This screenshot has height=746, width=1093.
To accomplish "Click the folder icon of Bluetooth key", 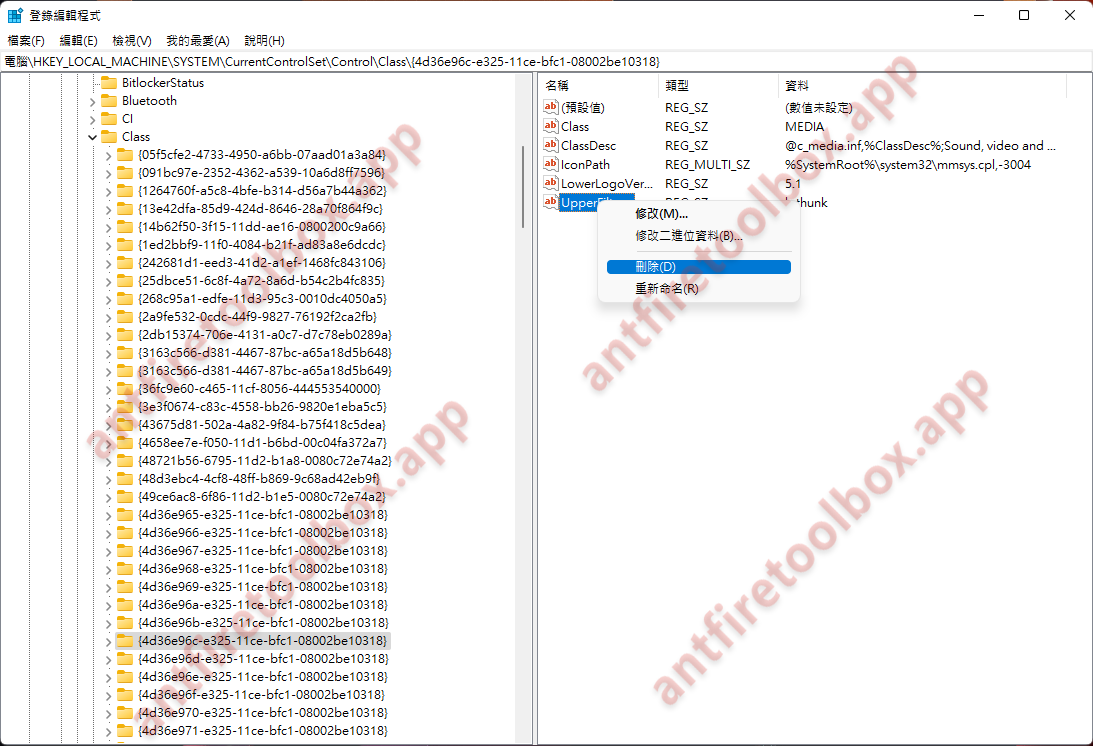I will click(108, 101).
